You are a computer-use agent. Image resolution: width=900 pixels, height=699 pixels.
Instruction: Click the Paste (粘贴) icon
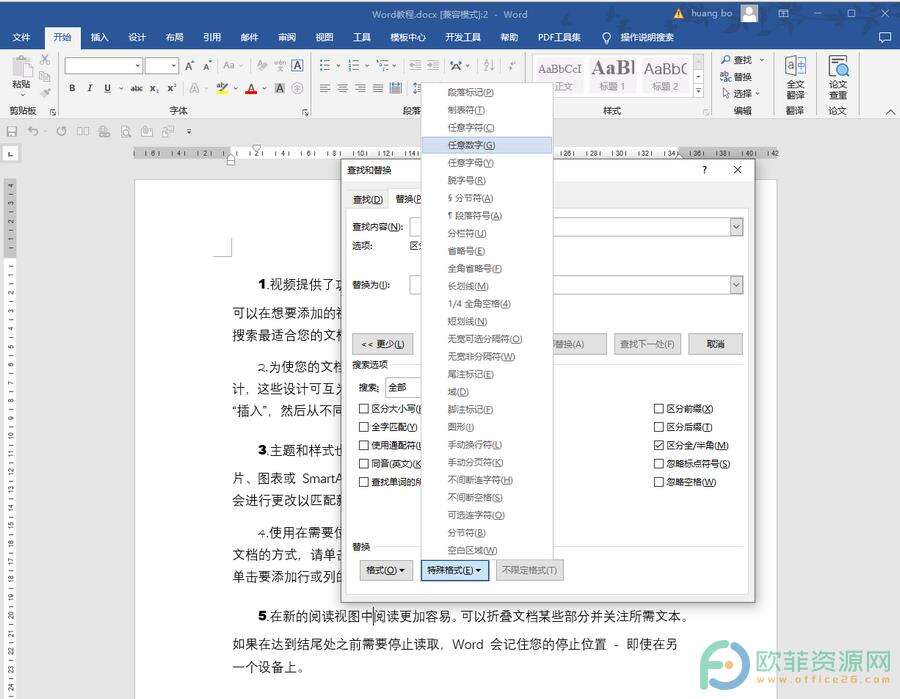[x=21, y=73]
